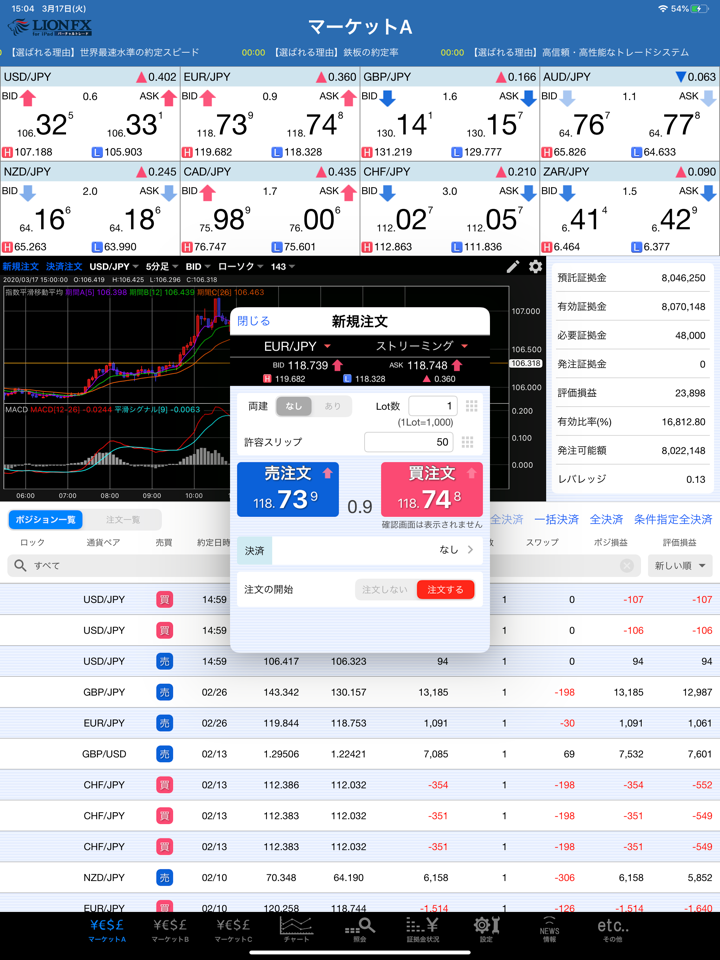The image size is (720, 960).
Task: Click the 許容スリップ input field
Action: [x=409, y=442]
